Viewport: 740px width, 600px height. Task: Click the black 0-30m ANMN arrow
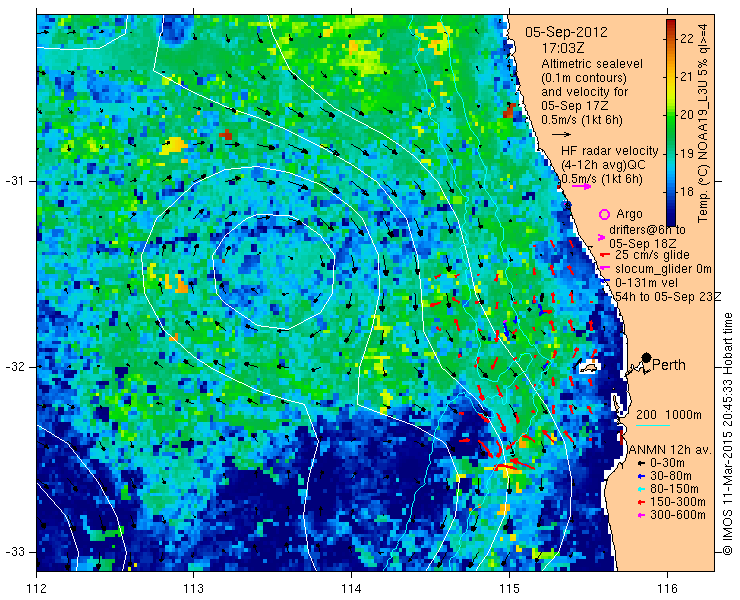pos(641,464)
